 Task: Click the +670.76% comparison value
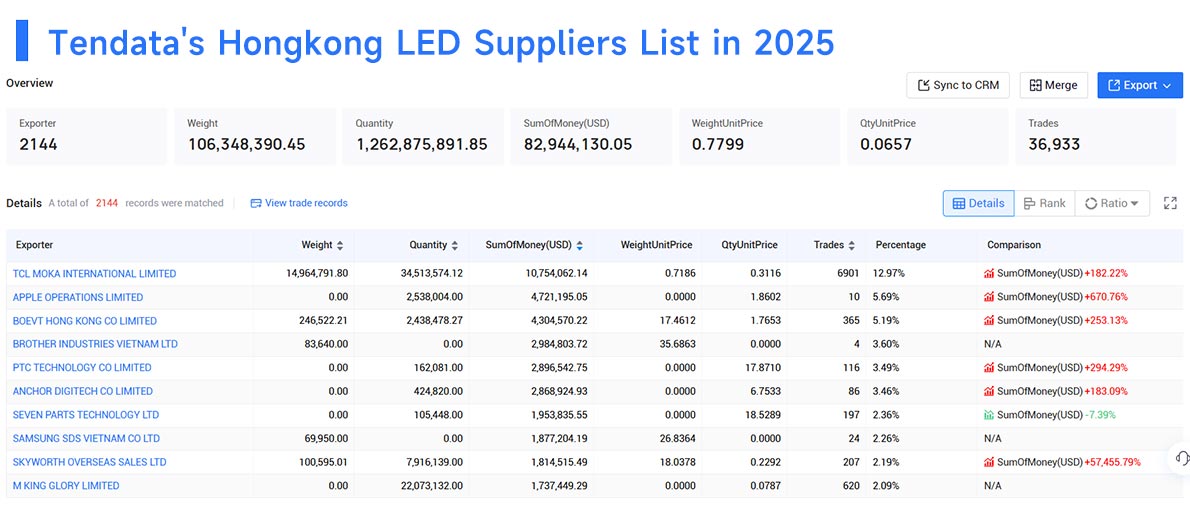tap(1106, 297)
